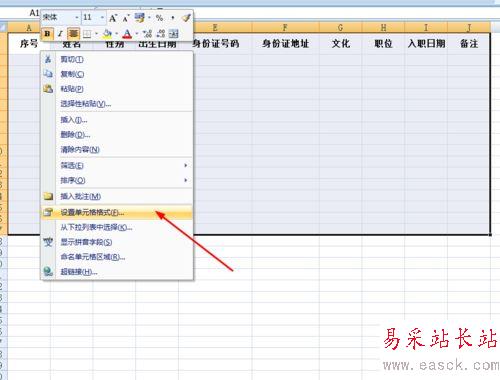Select column E header
Viewport: 500px width, 380px height.
point(215,28)
